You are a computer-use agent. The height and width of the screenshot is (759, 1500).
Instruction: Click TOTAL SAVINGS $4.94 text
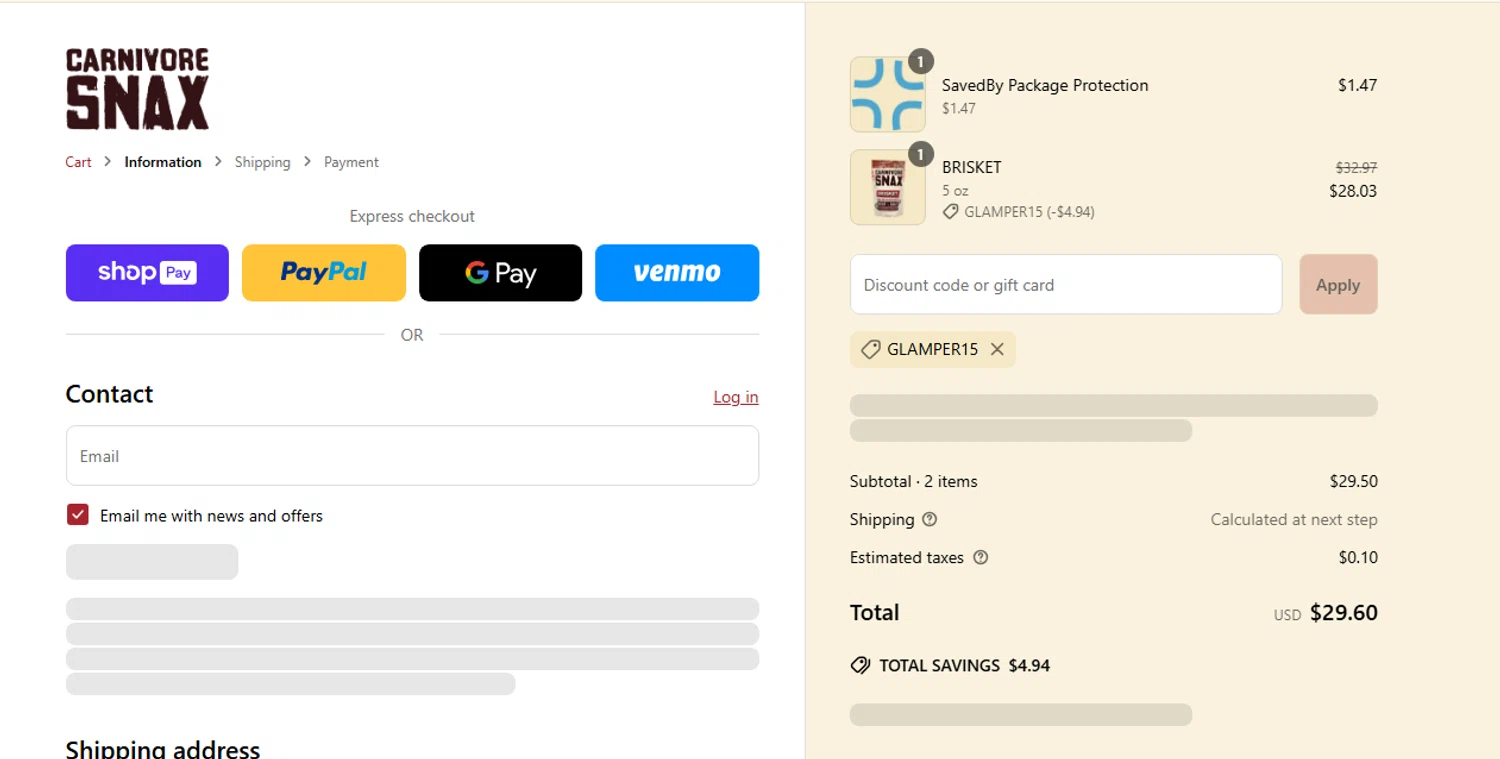tap(965, 665)
